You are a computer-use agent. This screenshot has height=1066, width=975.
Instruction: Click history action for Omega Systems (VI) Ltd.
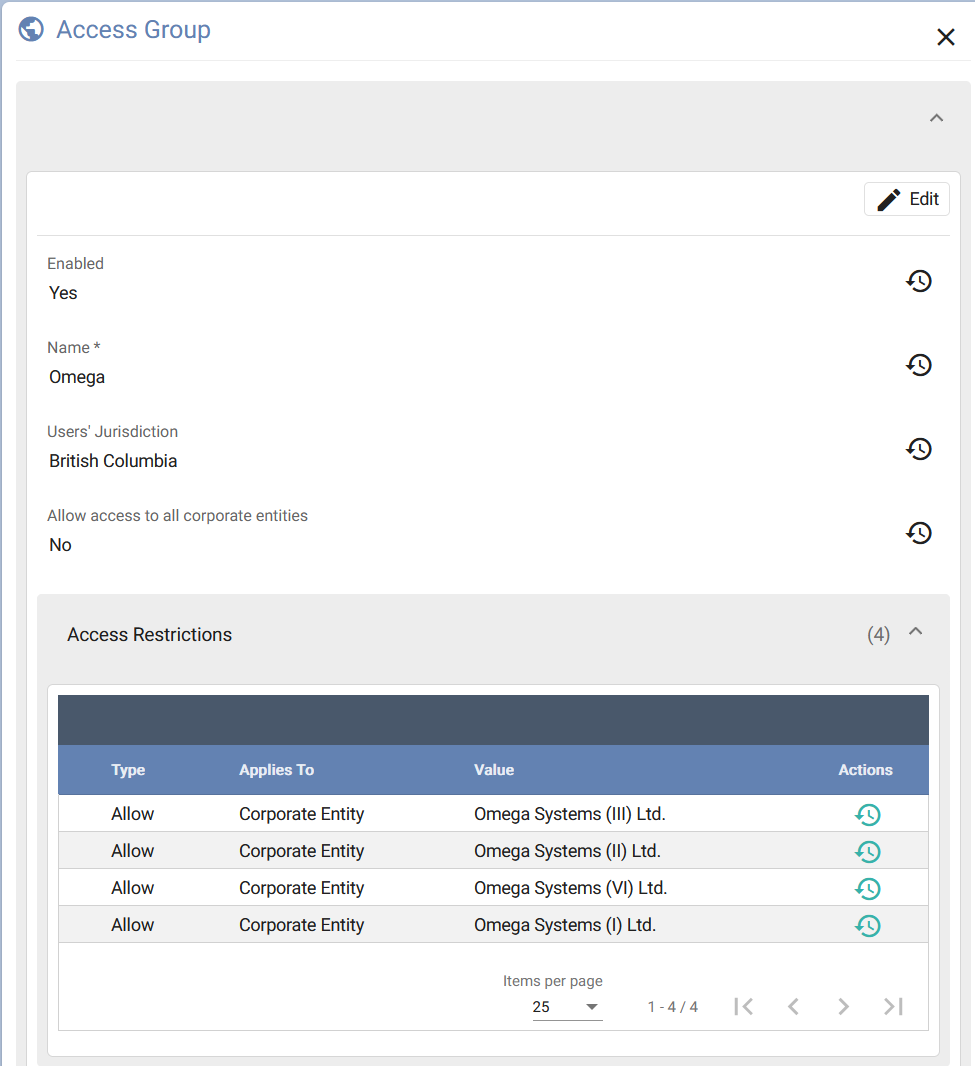pyautogui.click(x=867, y=889)
